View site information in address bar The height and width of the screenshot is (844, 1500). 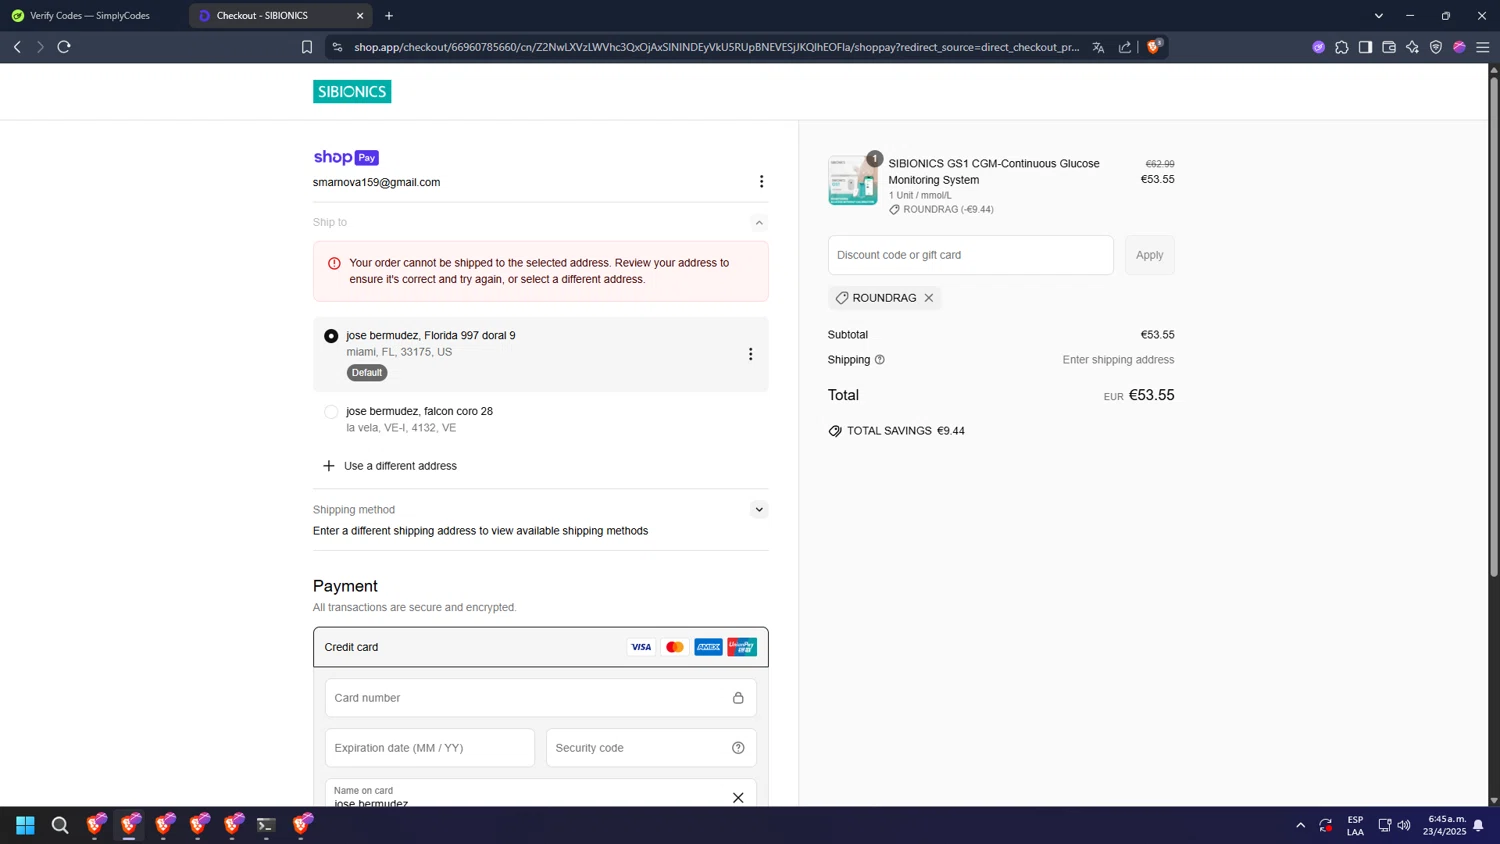337,47
